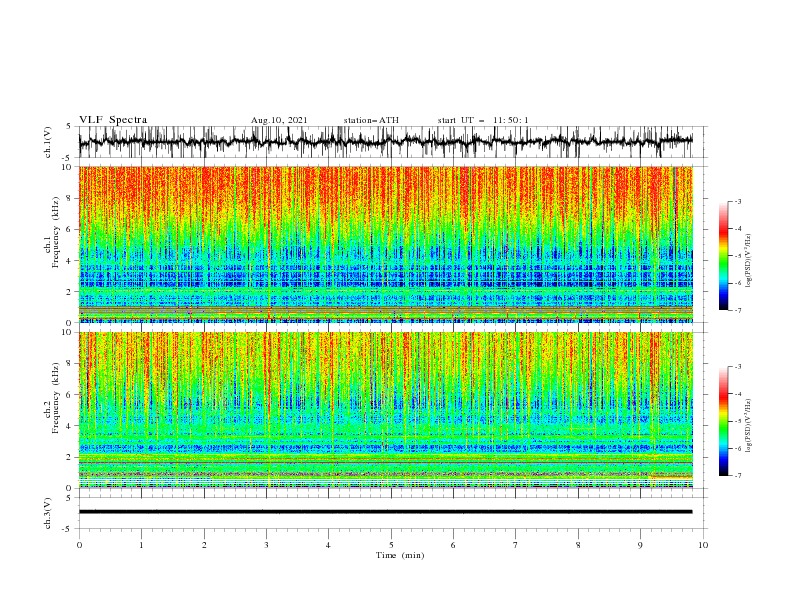Click time axis tick label "3"

266,545
